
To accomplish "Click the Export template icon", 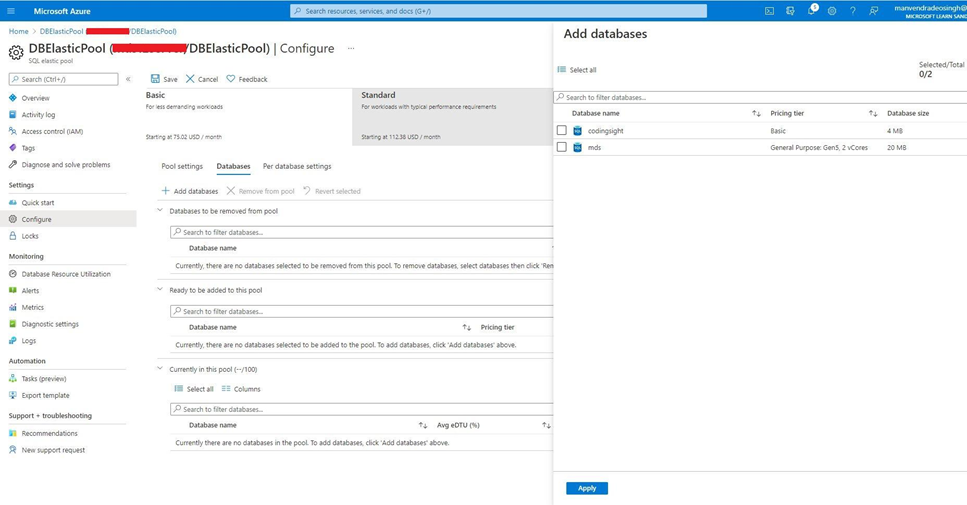I will (x=13, y=395).
